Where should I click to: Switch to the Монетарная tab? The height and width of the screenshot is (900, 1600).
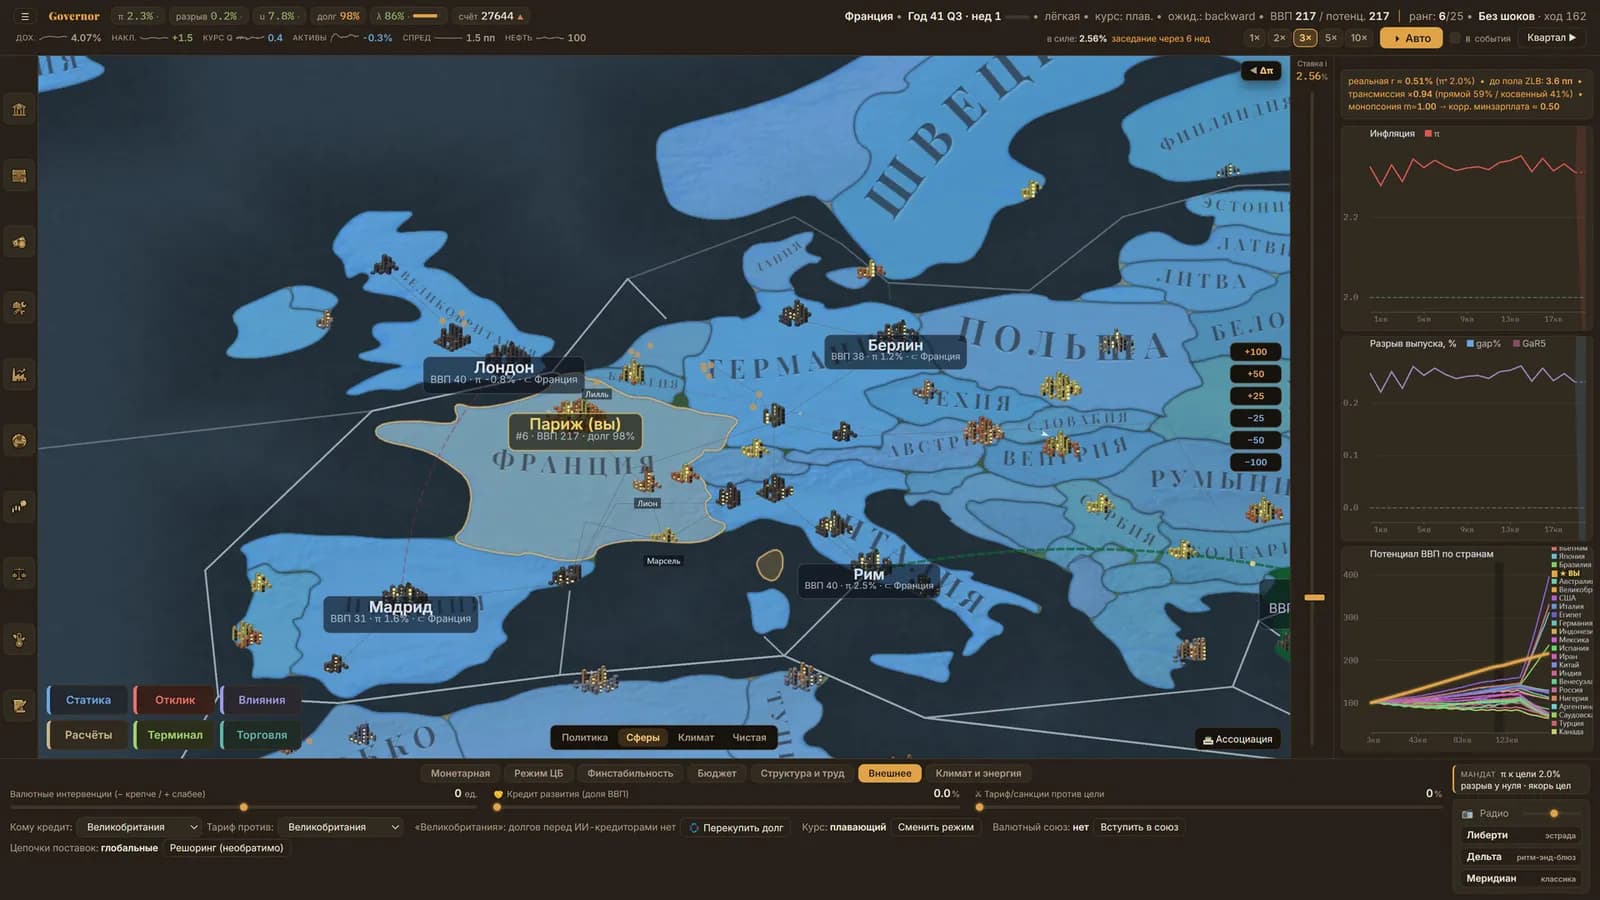click(460, 773)
